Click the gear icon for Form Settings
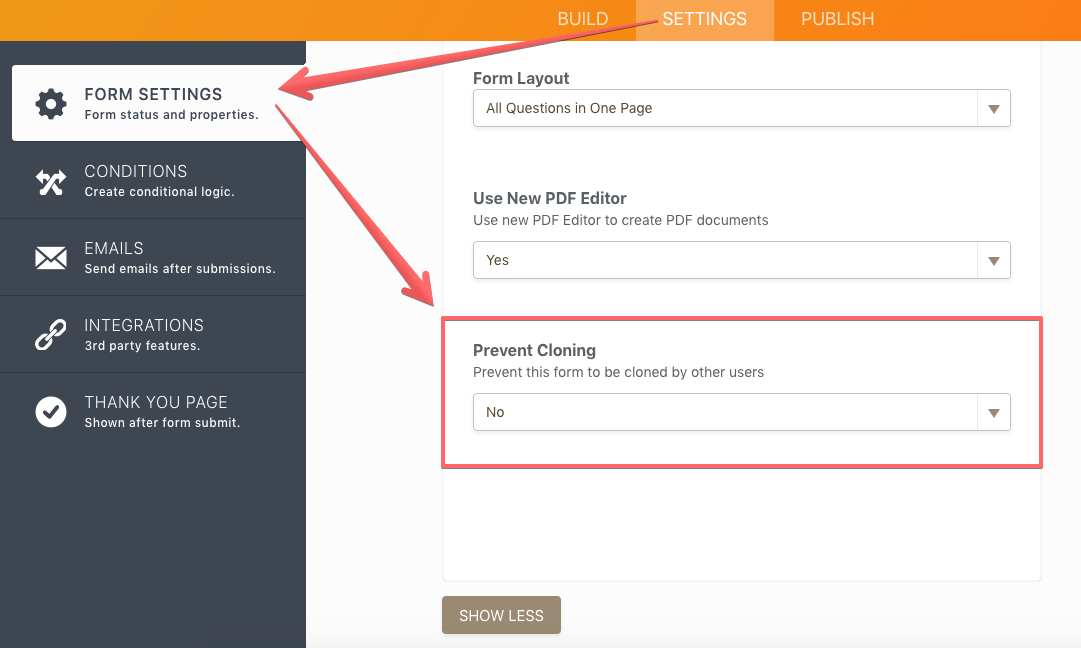 pyautogui.click(x=50, y=103)
